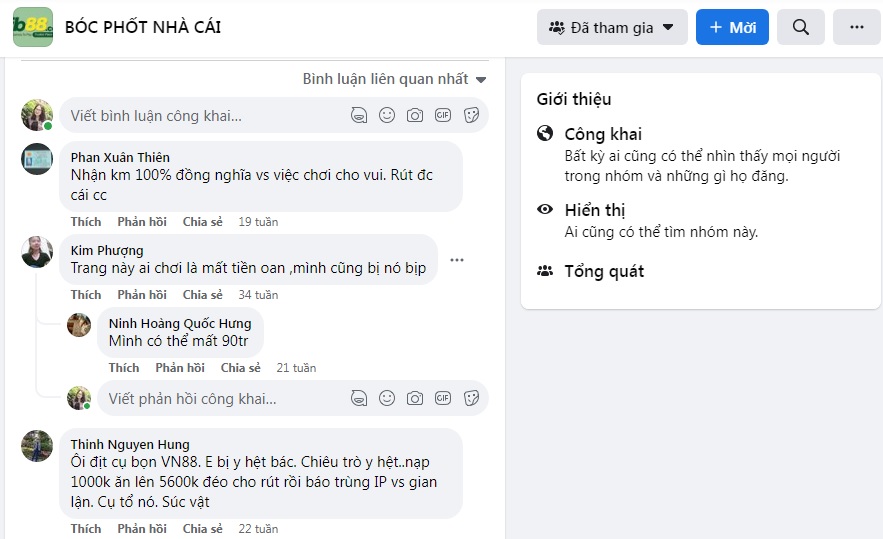Click the emoji icon in top comment box

387,116
